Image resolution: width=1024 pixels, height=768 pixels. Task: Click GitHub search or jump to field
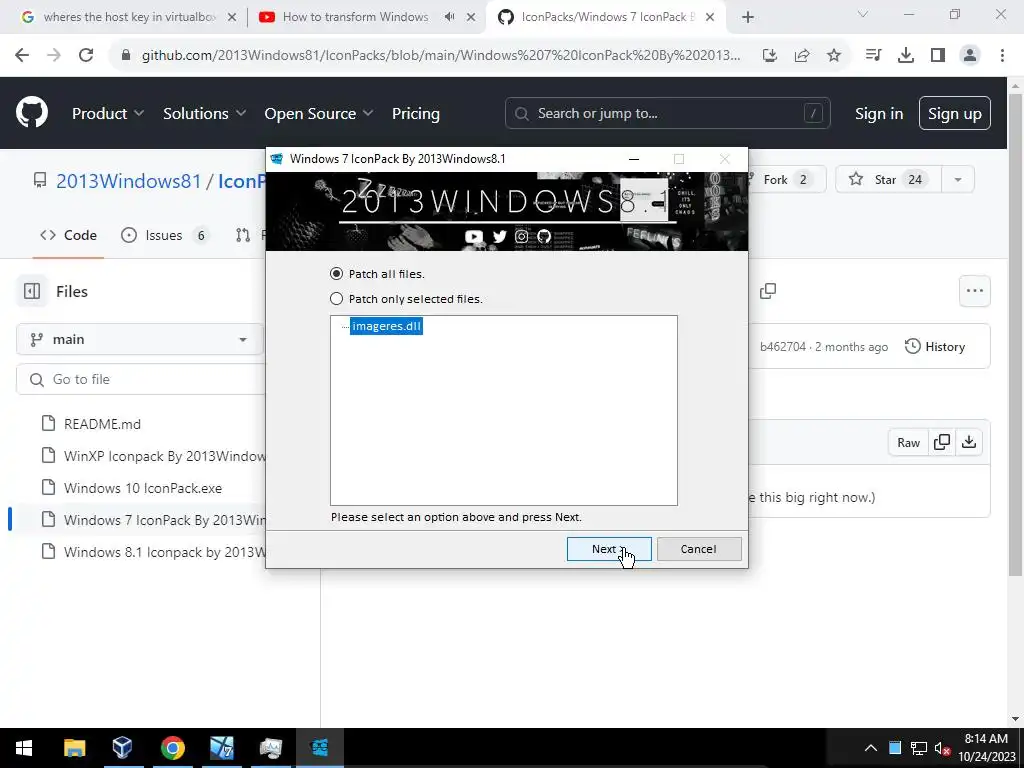[667, 113]
